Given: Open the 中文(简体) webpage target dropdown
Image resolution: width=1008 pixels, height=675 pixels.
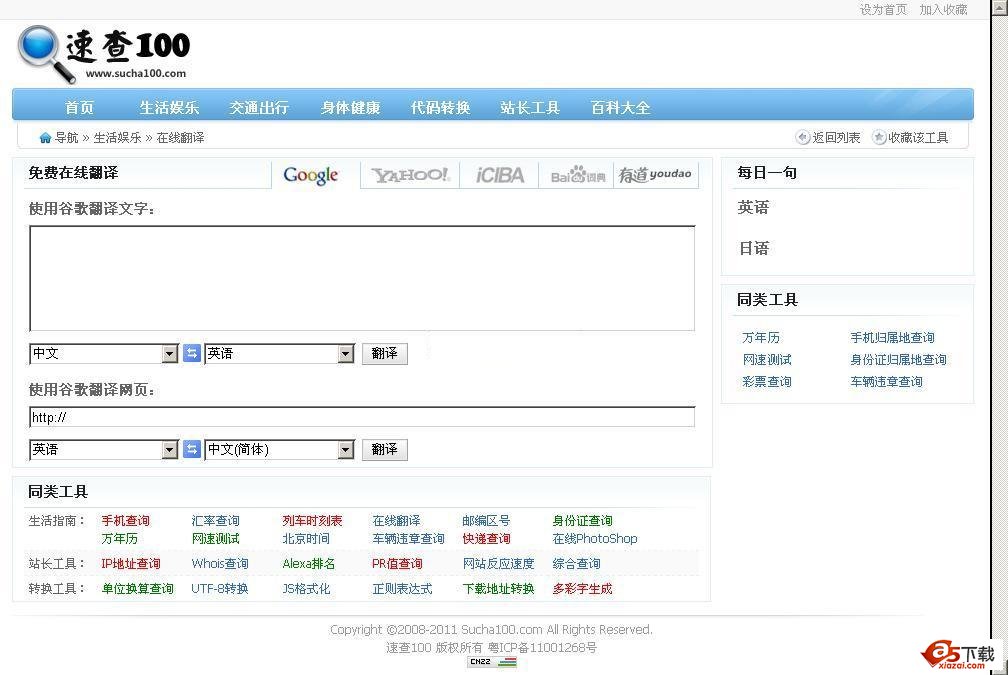Looking at the screenshot, I should [345, 450].
